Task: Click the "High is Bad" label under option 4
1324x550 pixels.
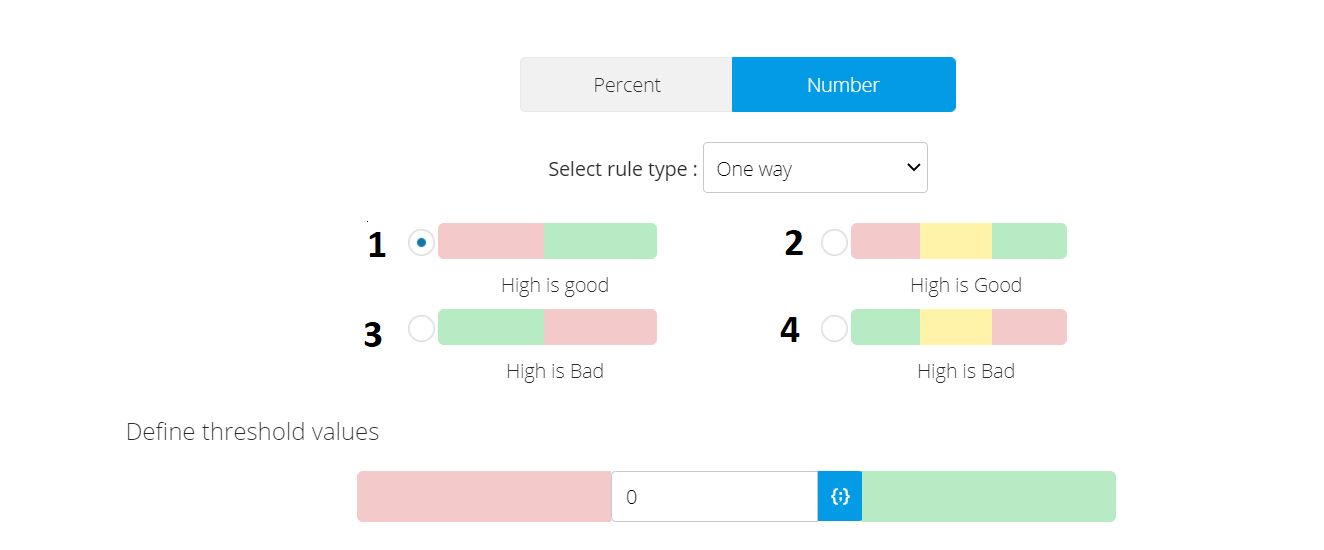Action: click(966, 371)
